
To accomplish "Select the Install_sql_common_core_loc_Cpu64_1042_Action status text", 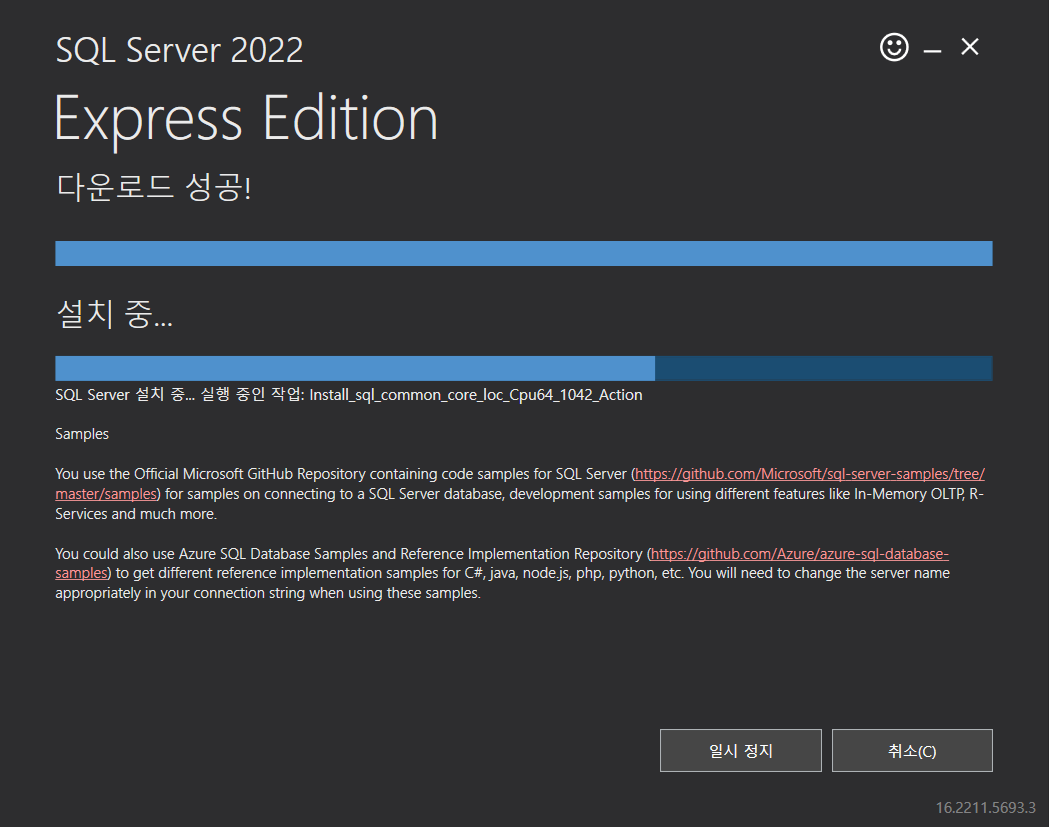I will (x=476, y=395).
